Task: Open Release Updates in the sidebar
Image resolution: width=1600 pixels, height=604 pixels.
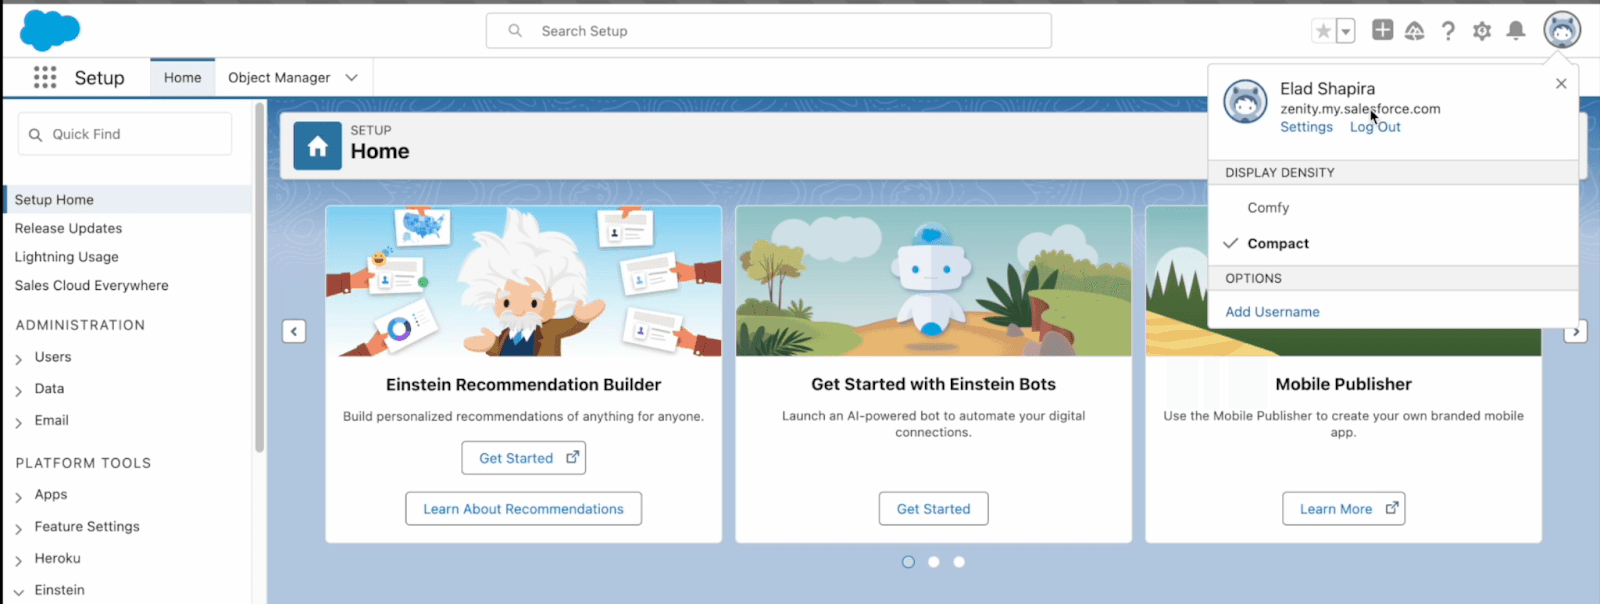Action: [68, 228]
